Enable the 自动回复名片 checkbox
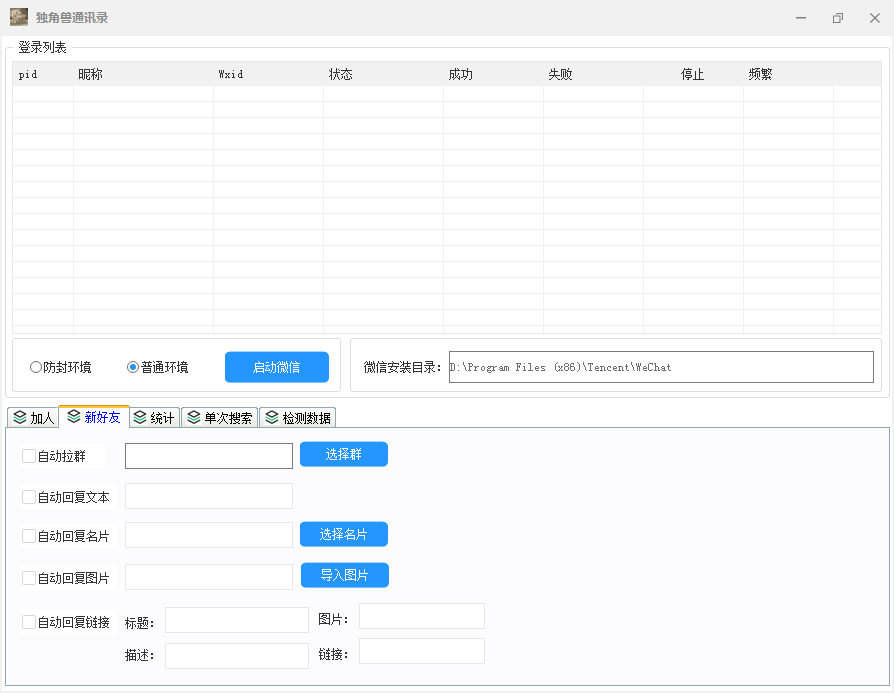 point(29,536)
